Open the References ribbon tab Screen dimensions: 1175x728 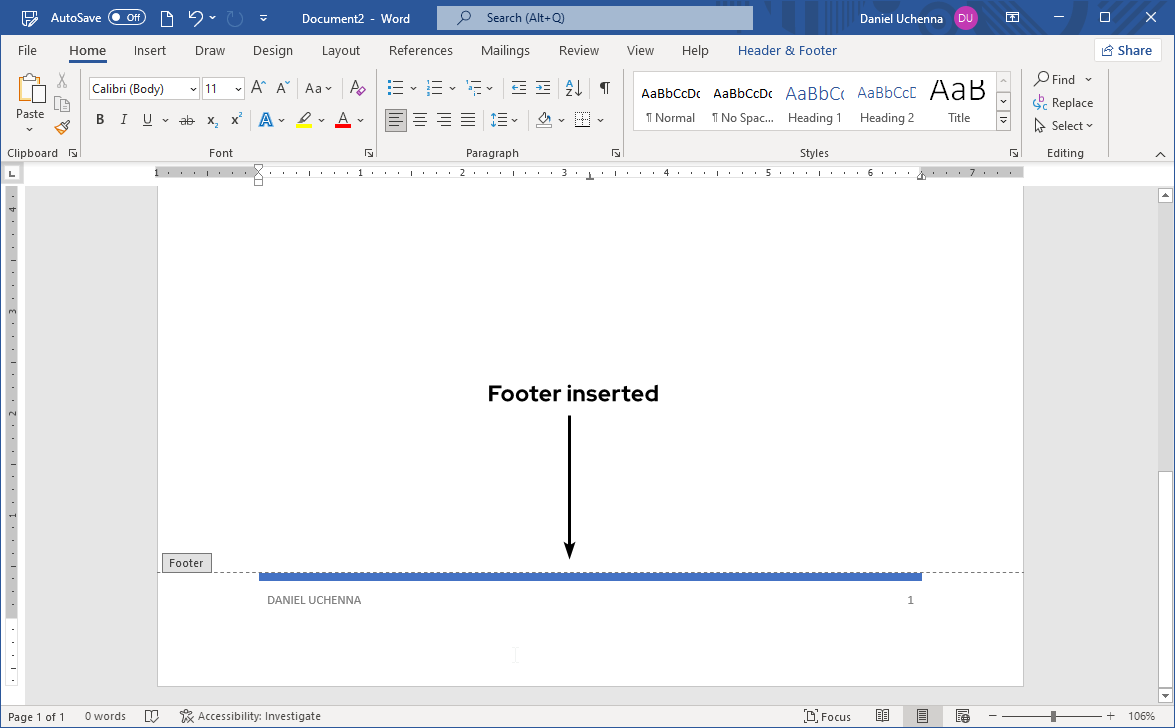pyautogui.click(x=421, y=50)
